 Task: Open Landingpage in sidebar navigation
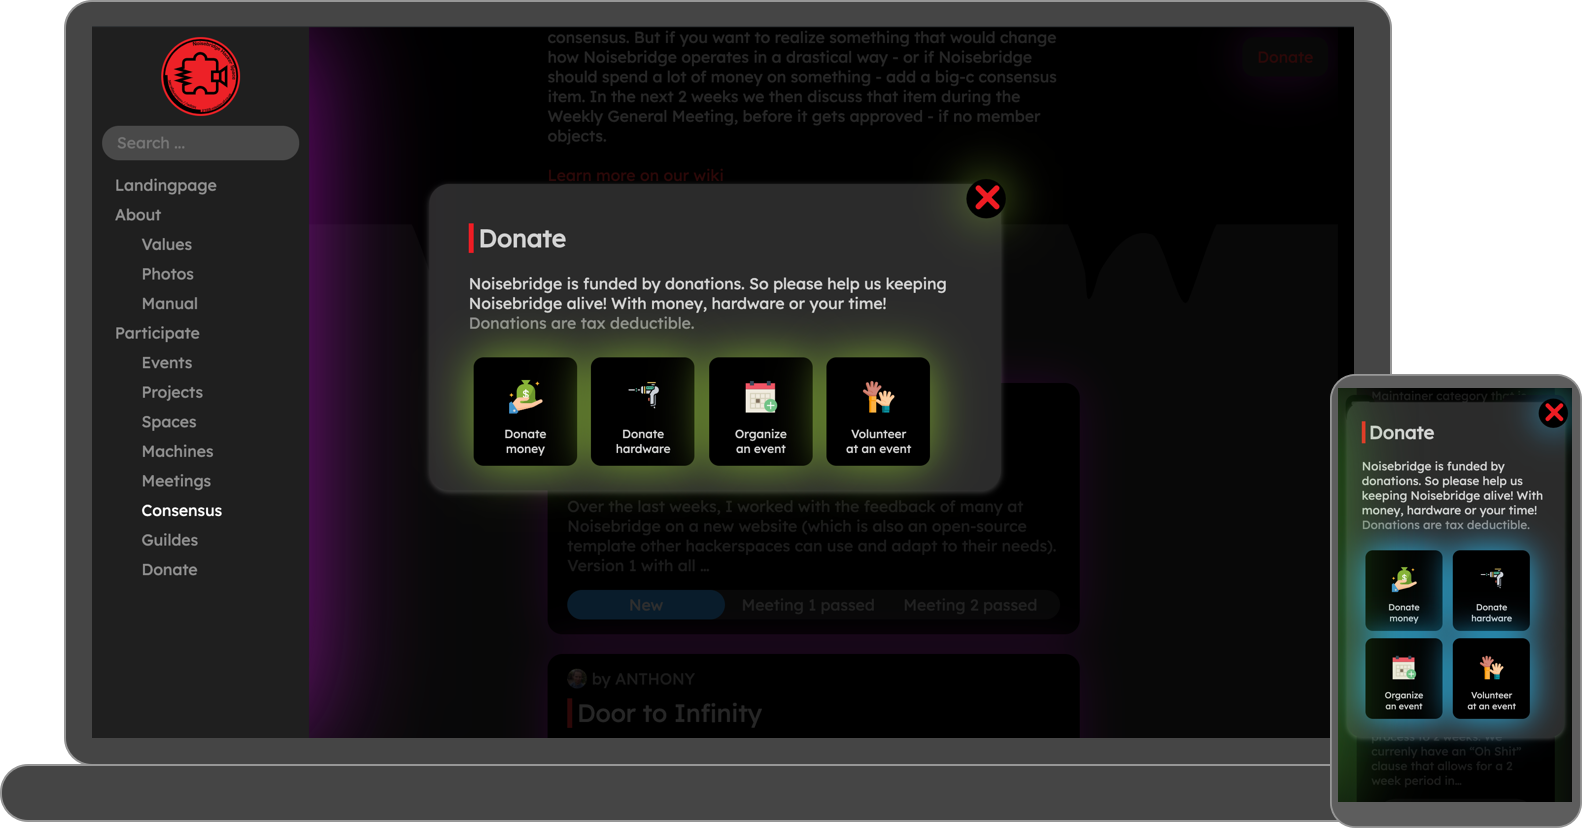pos(166,185)
